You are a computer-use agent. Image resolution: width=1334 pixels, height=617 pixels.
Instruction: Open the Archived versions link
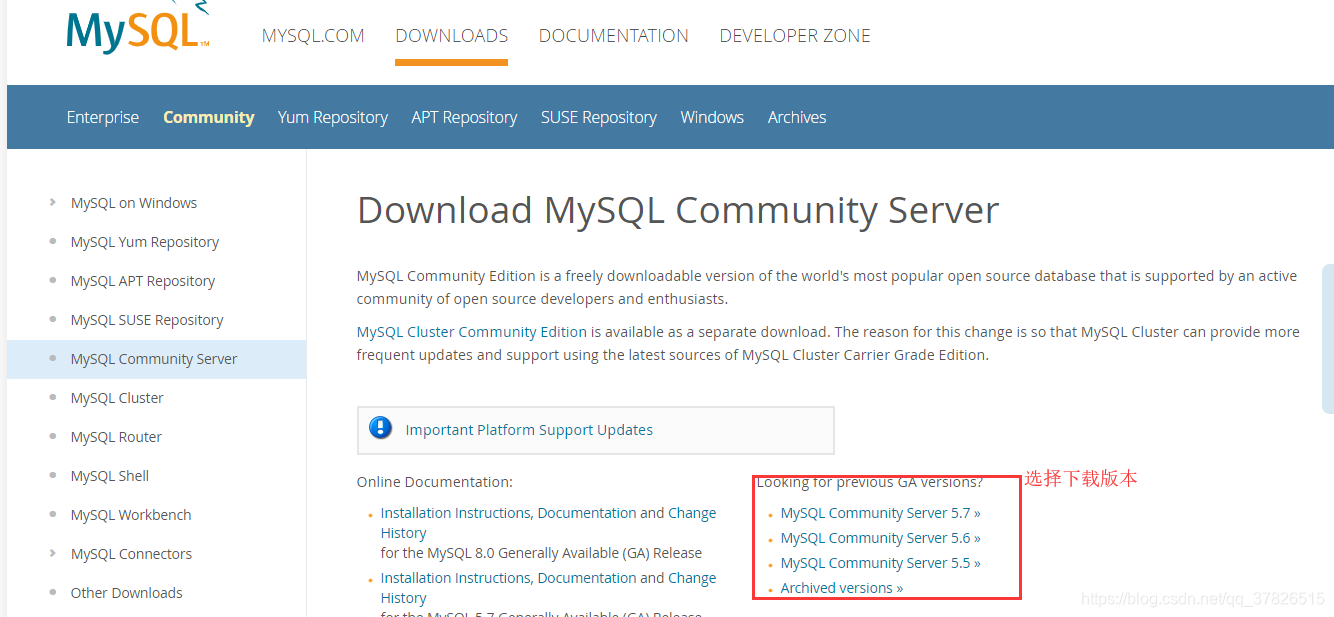842,588
